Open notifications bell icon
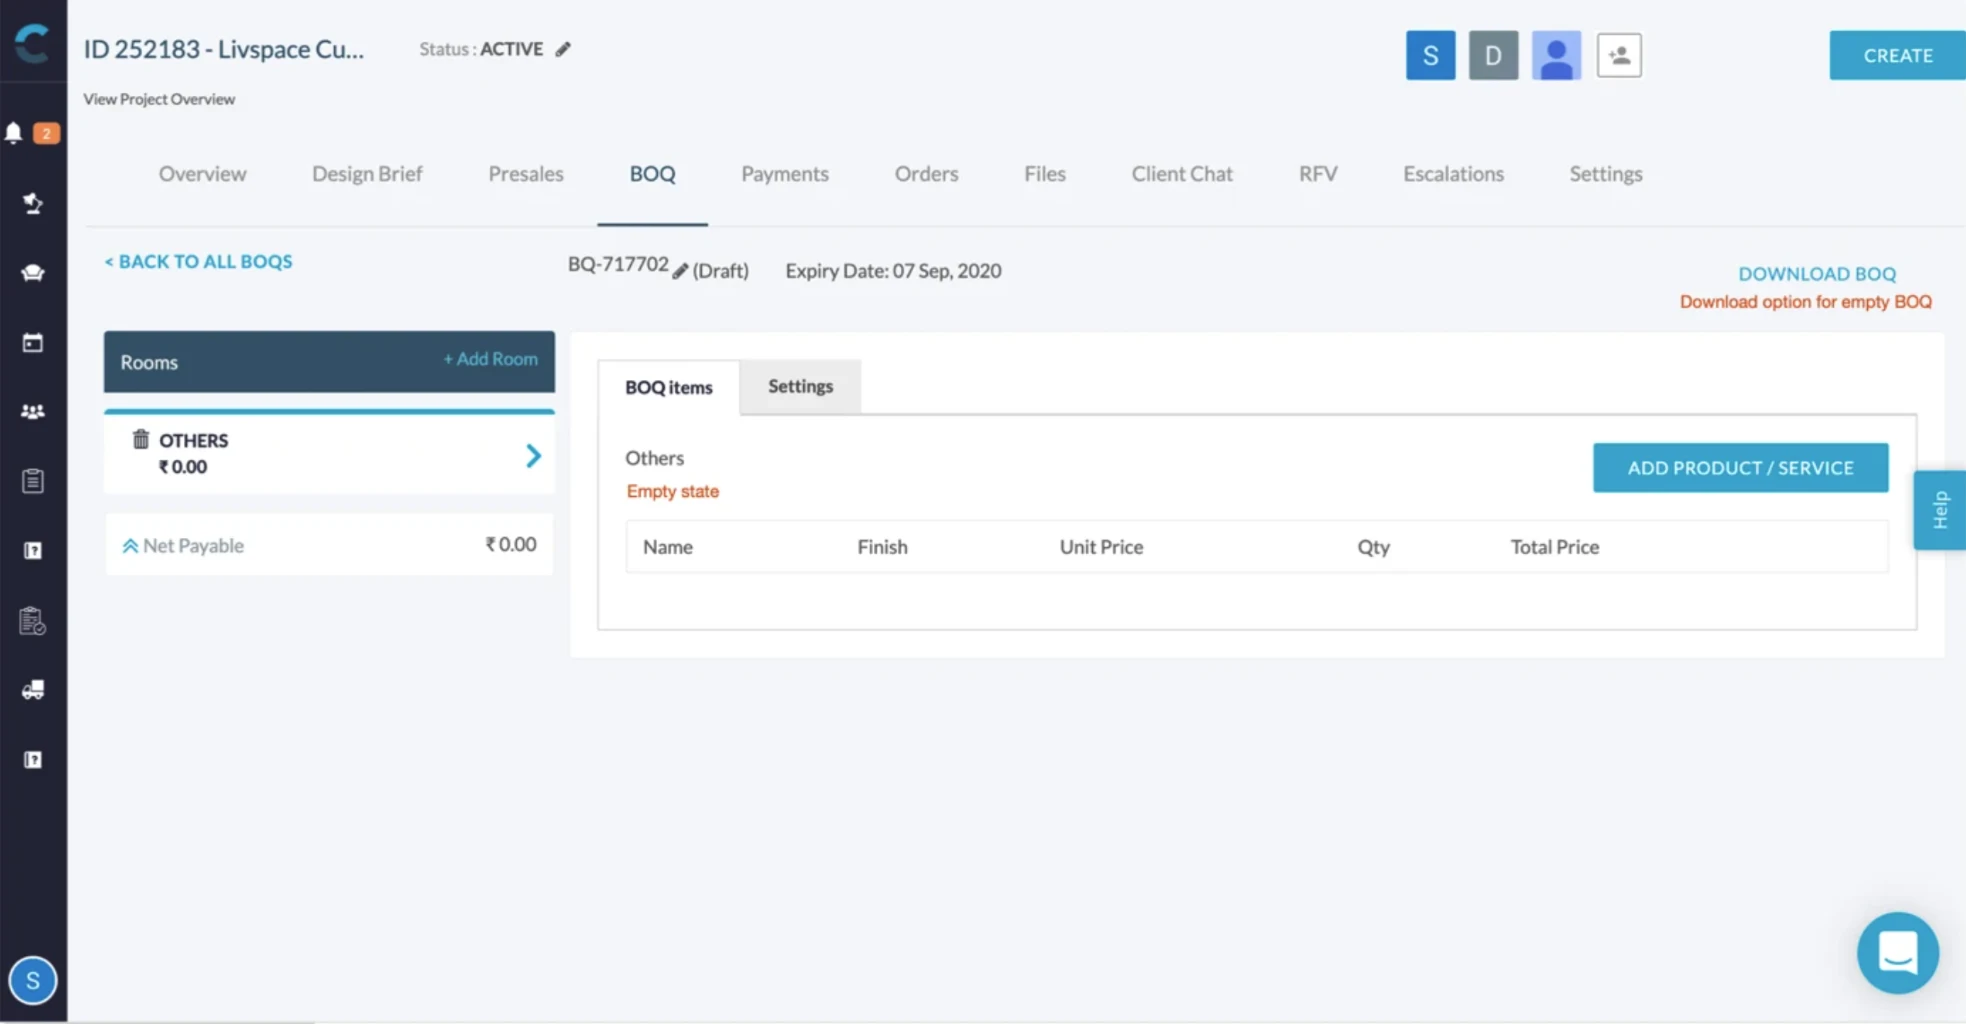1966x1024 pixels. pyautogui.click(x=14, y=133)
